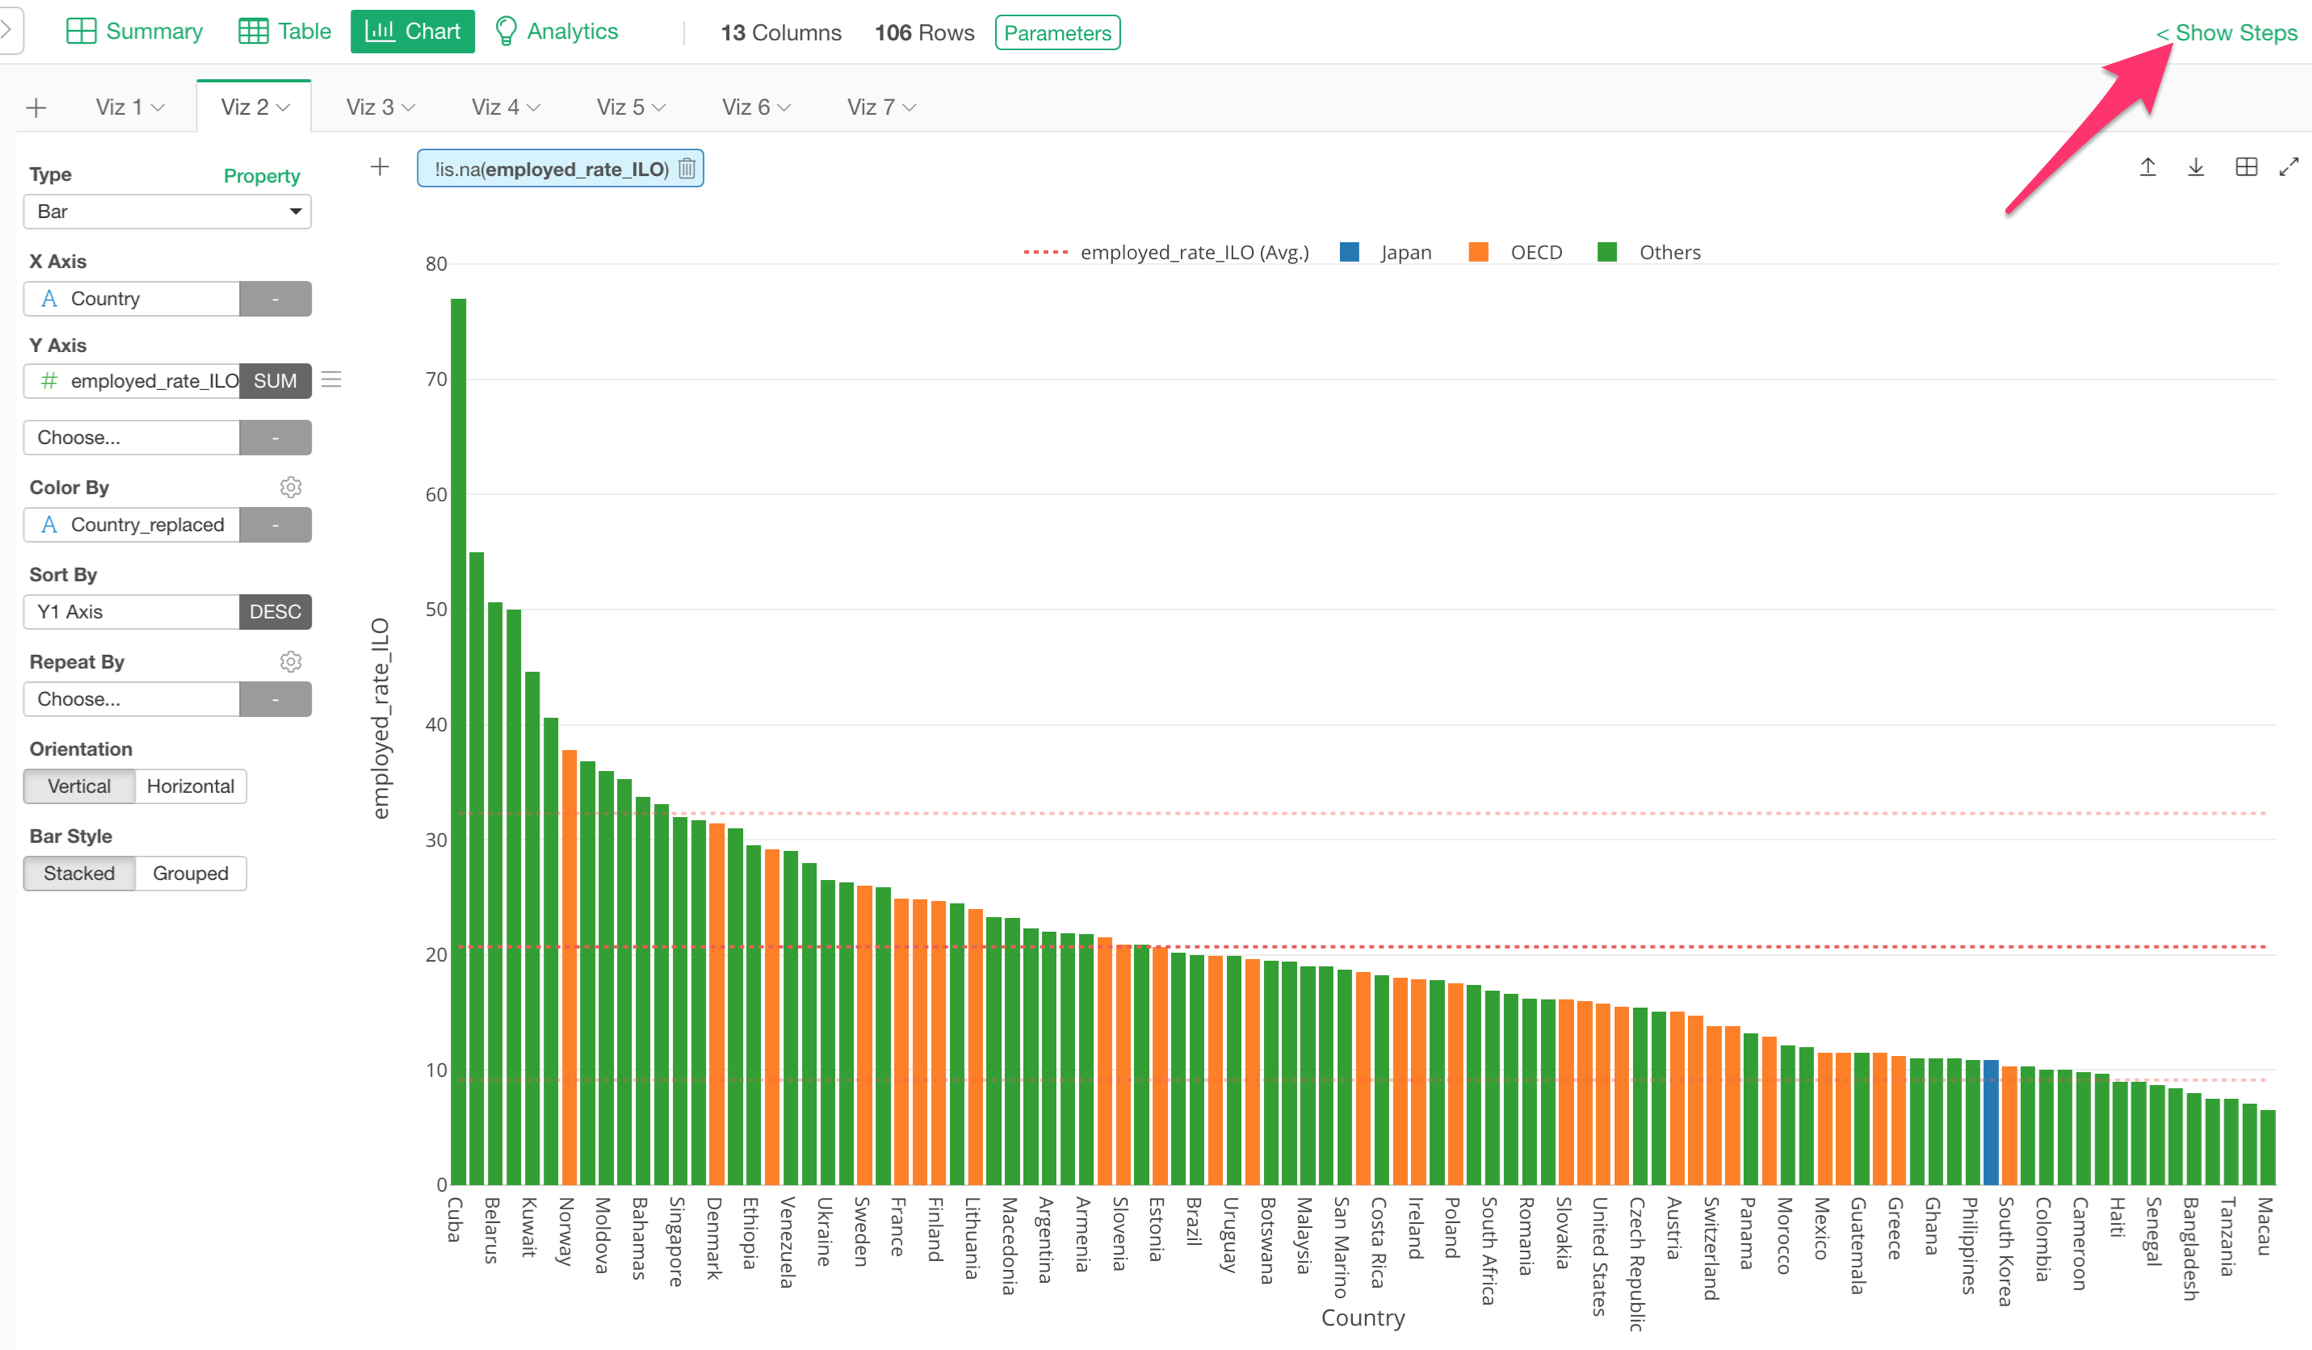Image resolution: width=2312 pixels, height=1350 pixels.
Task: Click the export upload arrow icon
Action: point(2147,167)
